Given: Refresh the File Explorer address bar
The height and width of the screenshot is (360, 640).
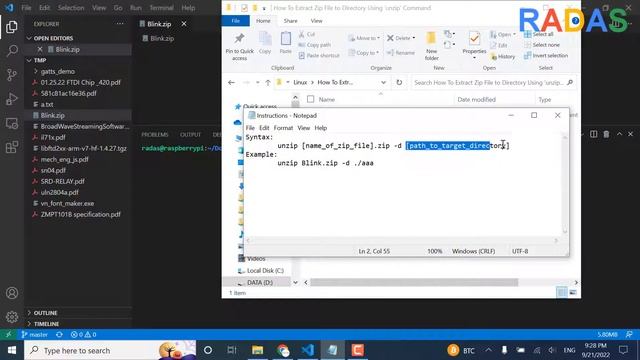Looking at the screenshot, I should coord(399,82).
